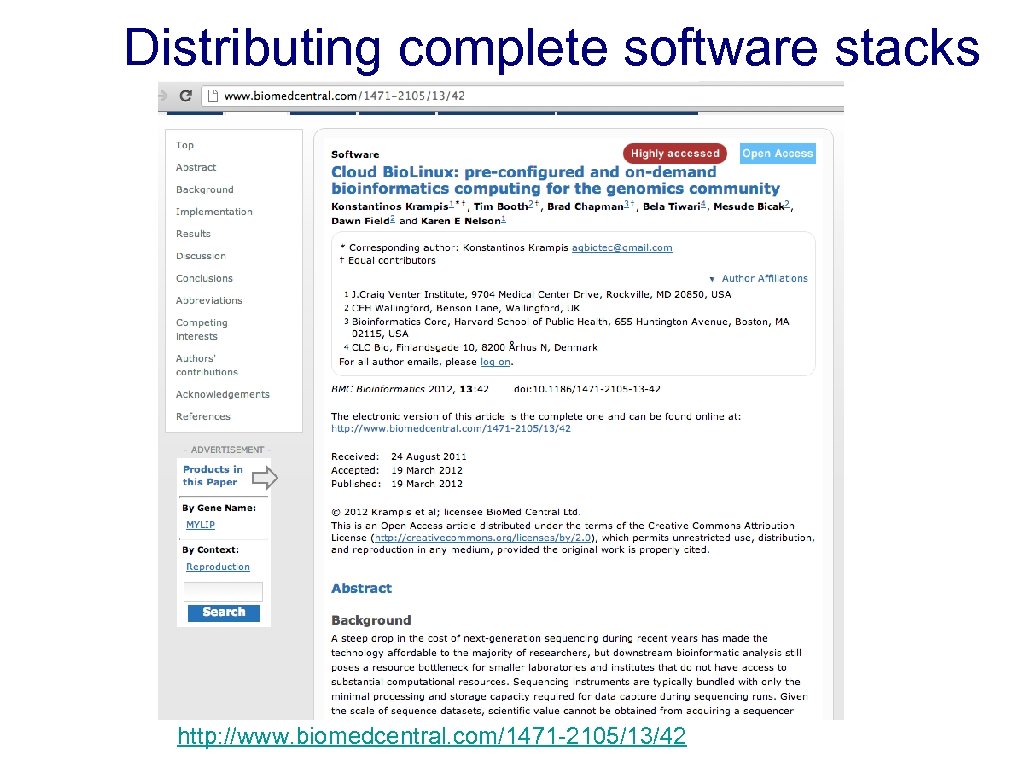Select Results in the sidebar
The width and height of the screenshot is (1024, 768).
click(x=193, y=233)
